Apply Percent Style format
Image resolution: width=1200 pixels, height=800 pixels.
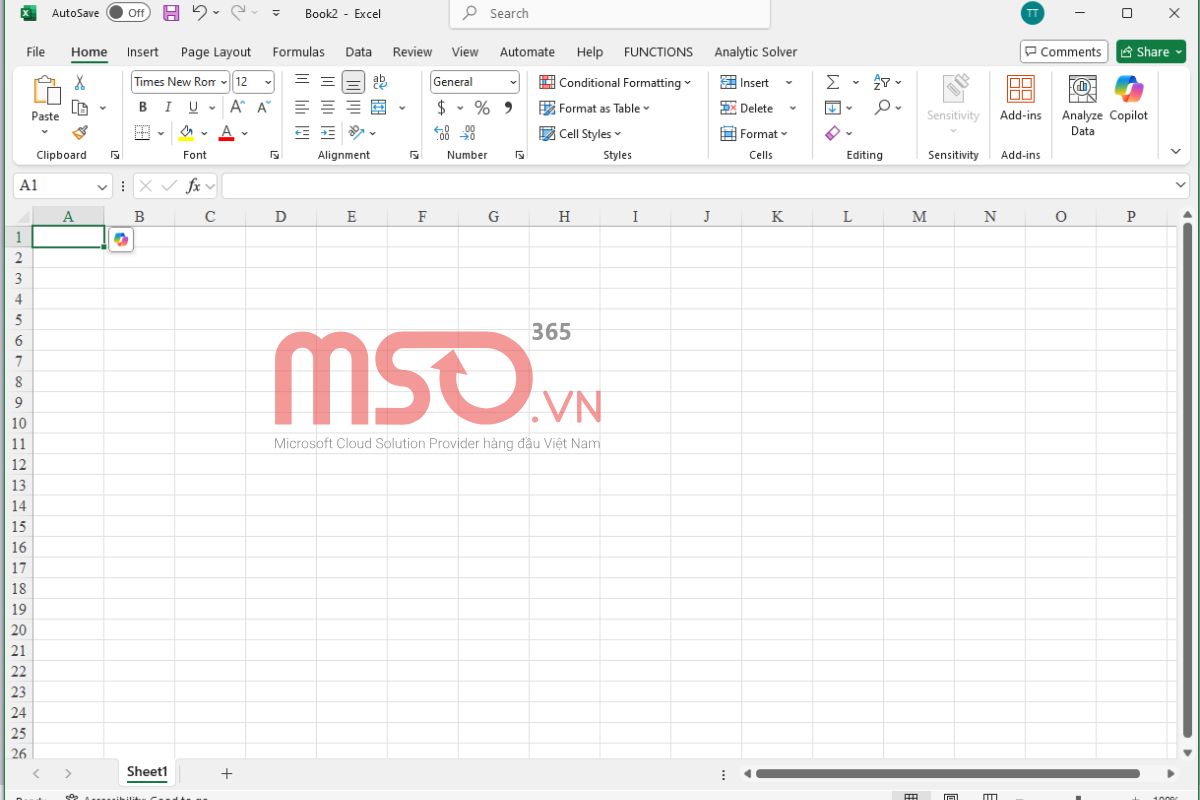pos(482,107)
